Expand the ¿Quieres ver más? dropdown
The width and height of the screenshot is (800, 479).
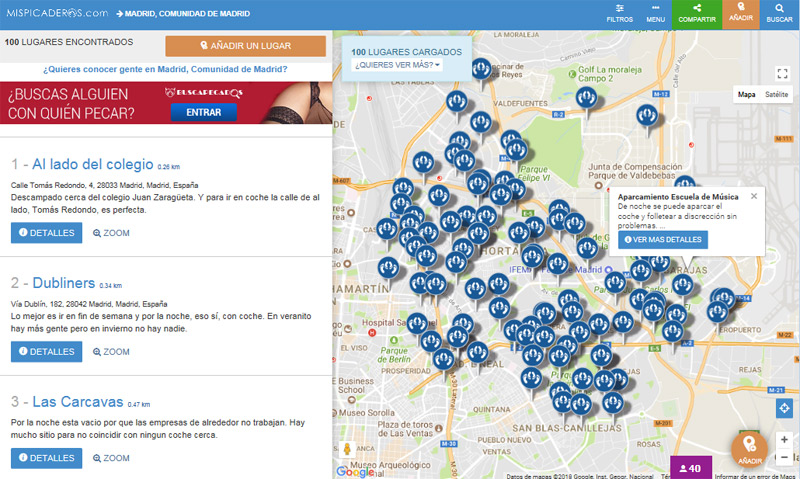pyautogui.click(x=397, y=65)
